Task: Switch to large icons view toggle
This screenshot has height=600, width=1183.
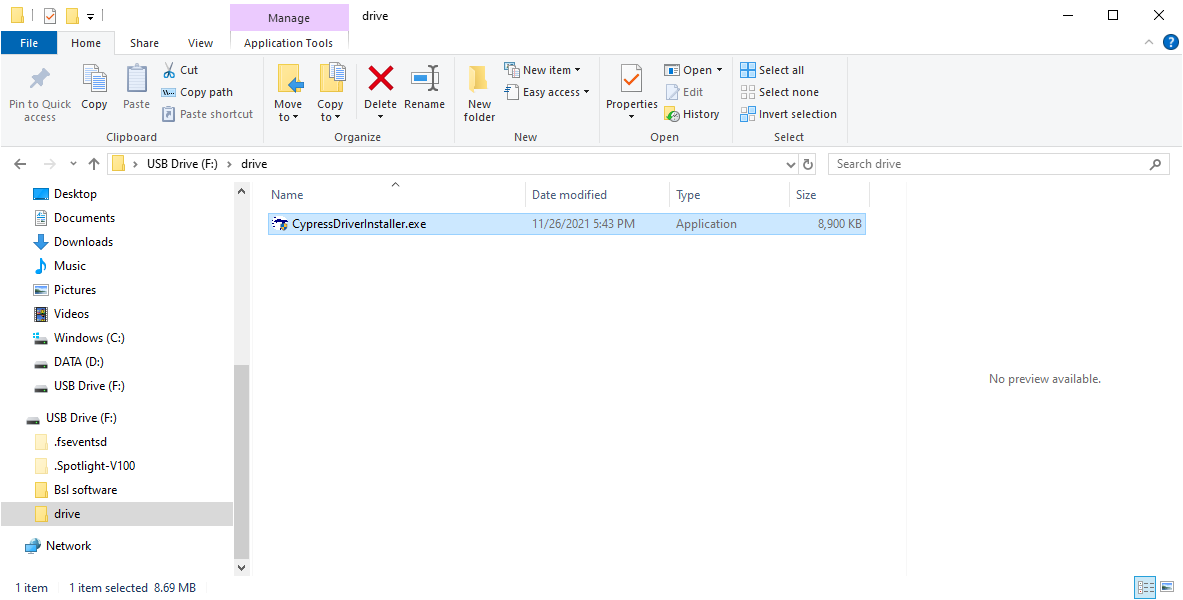Action: pyautogui.click(x=1167, y=587)
